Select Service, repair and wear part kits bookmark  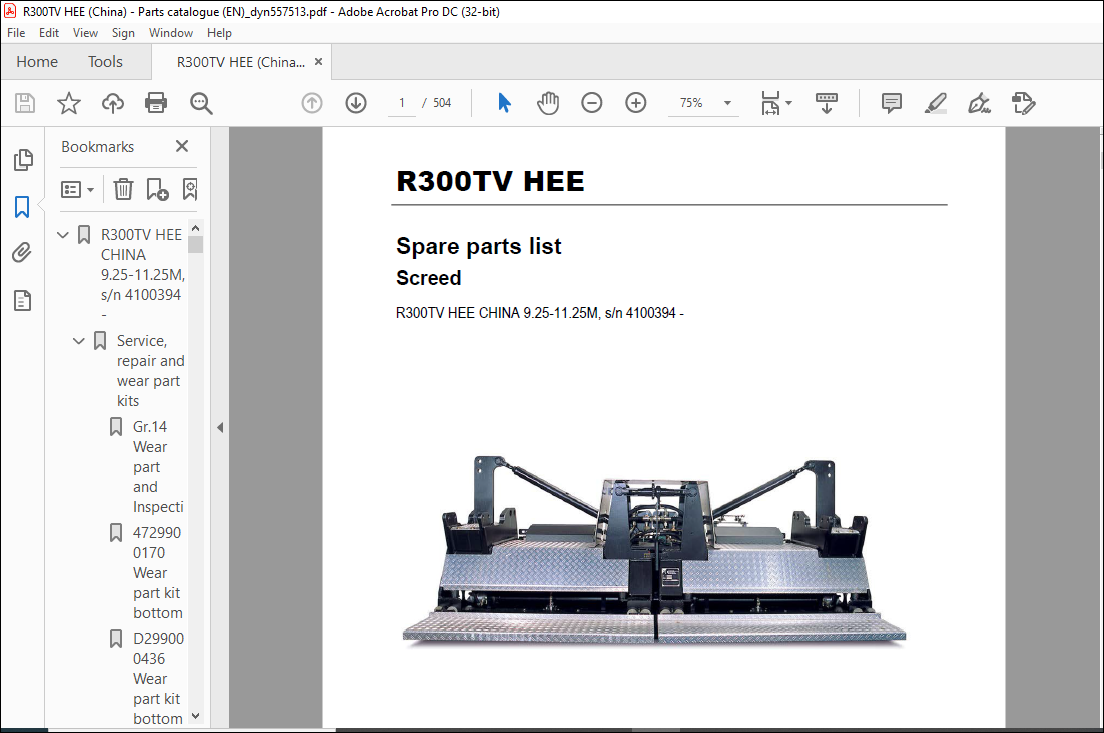point(151,370)
